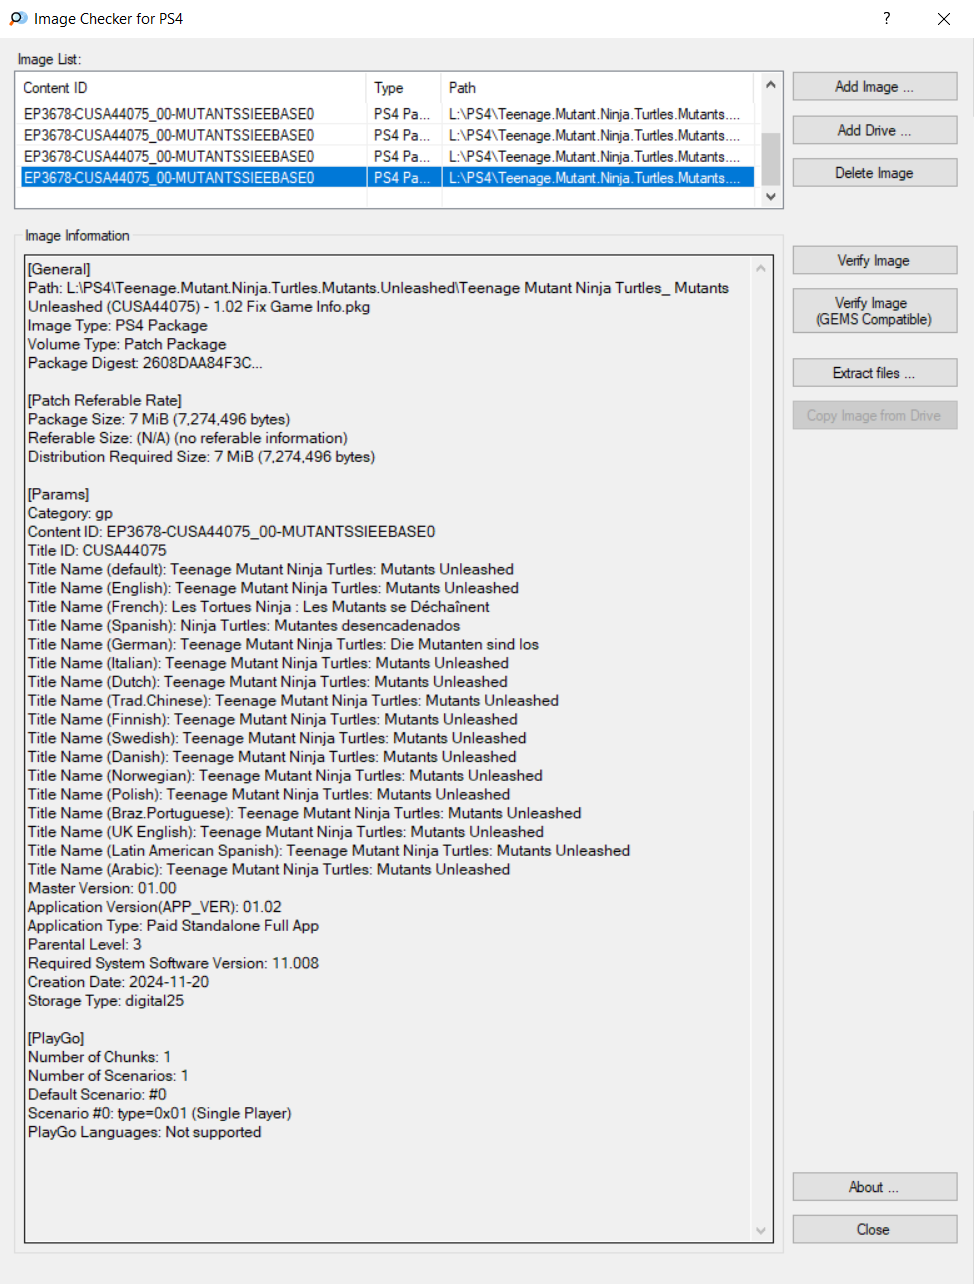Click the Image Information scrollbar down arrow
Image resolution: width=974 pixels, height=1284 pixels.
point(761,1231)
